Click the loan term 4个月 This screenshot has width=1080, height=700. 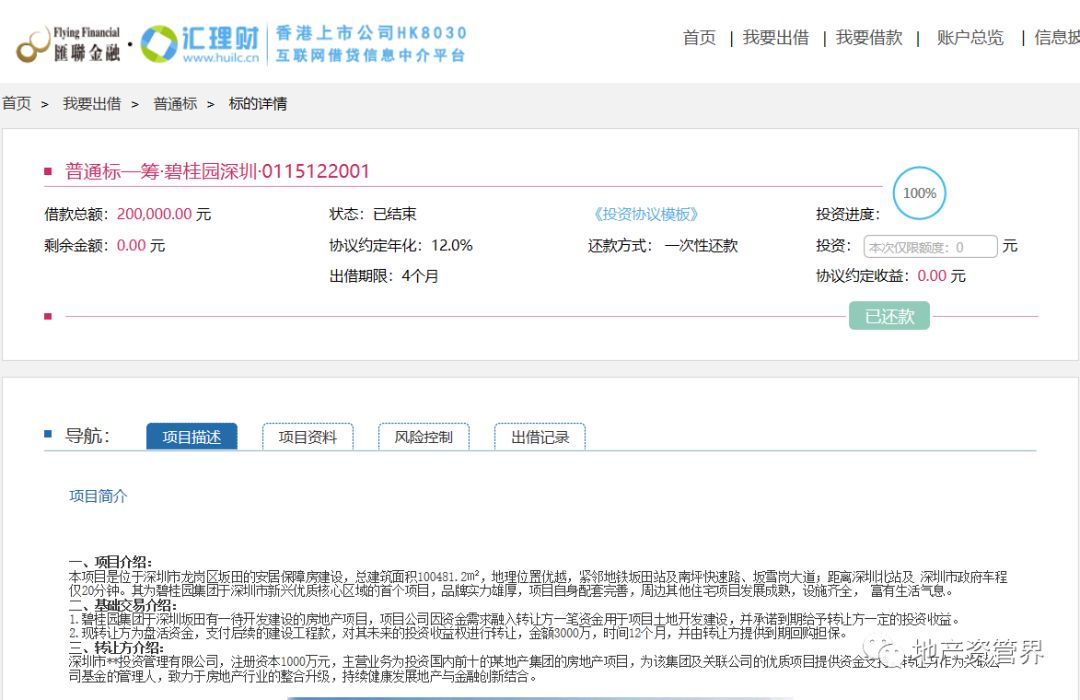[420, 276]
